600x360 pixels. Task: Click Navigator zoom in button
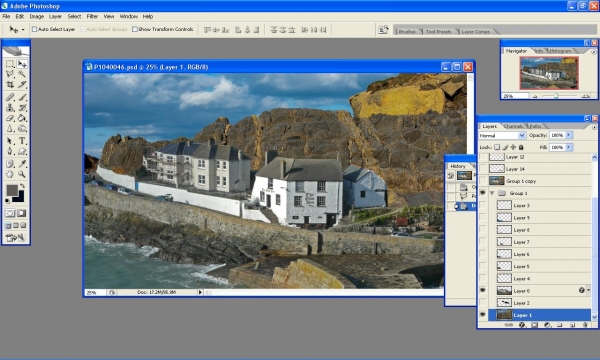[585, 96]
